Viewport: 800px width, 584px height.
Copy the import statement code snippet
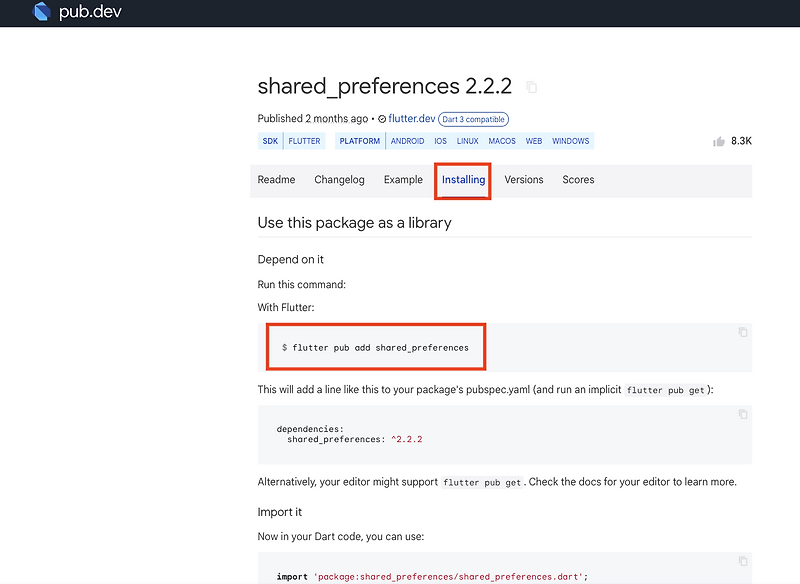click(x=741, y=561)
